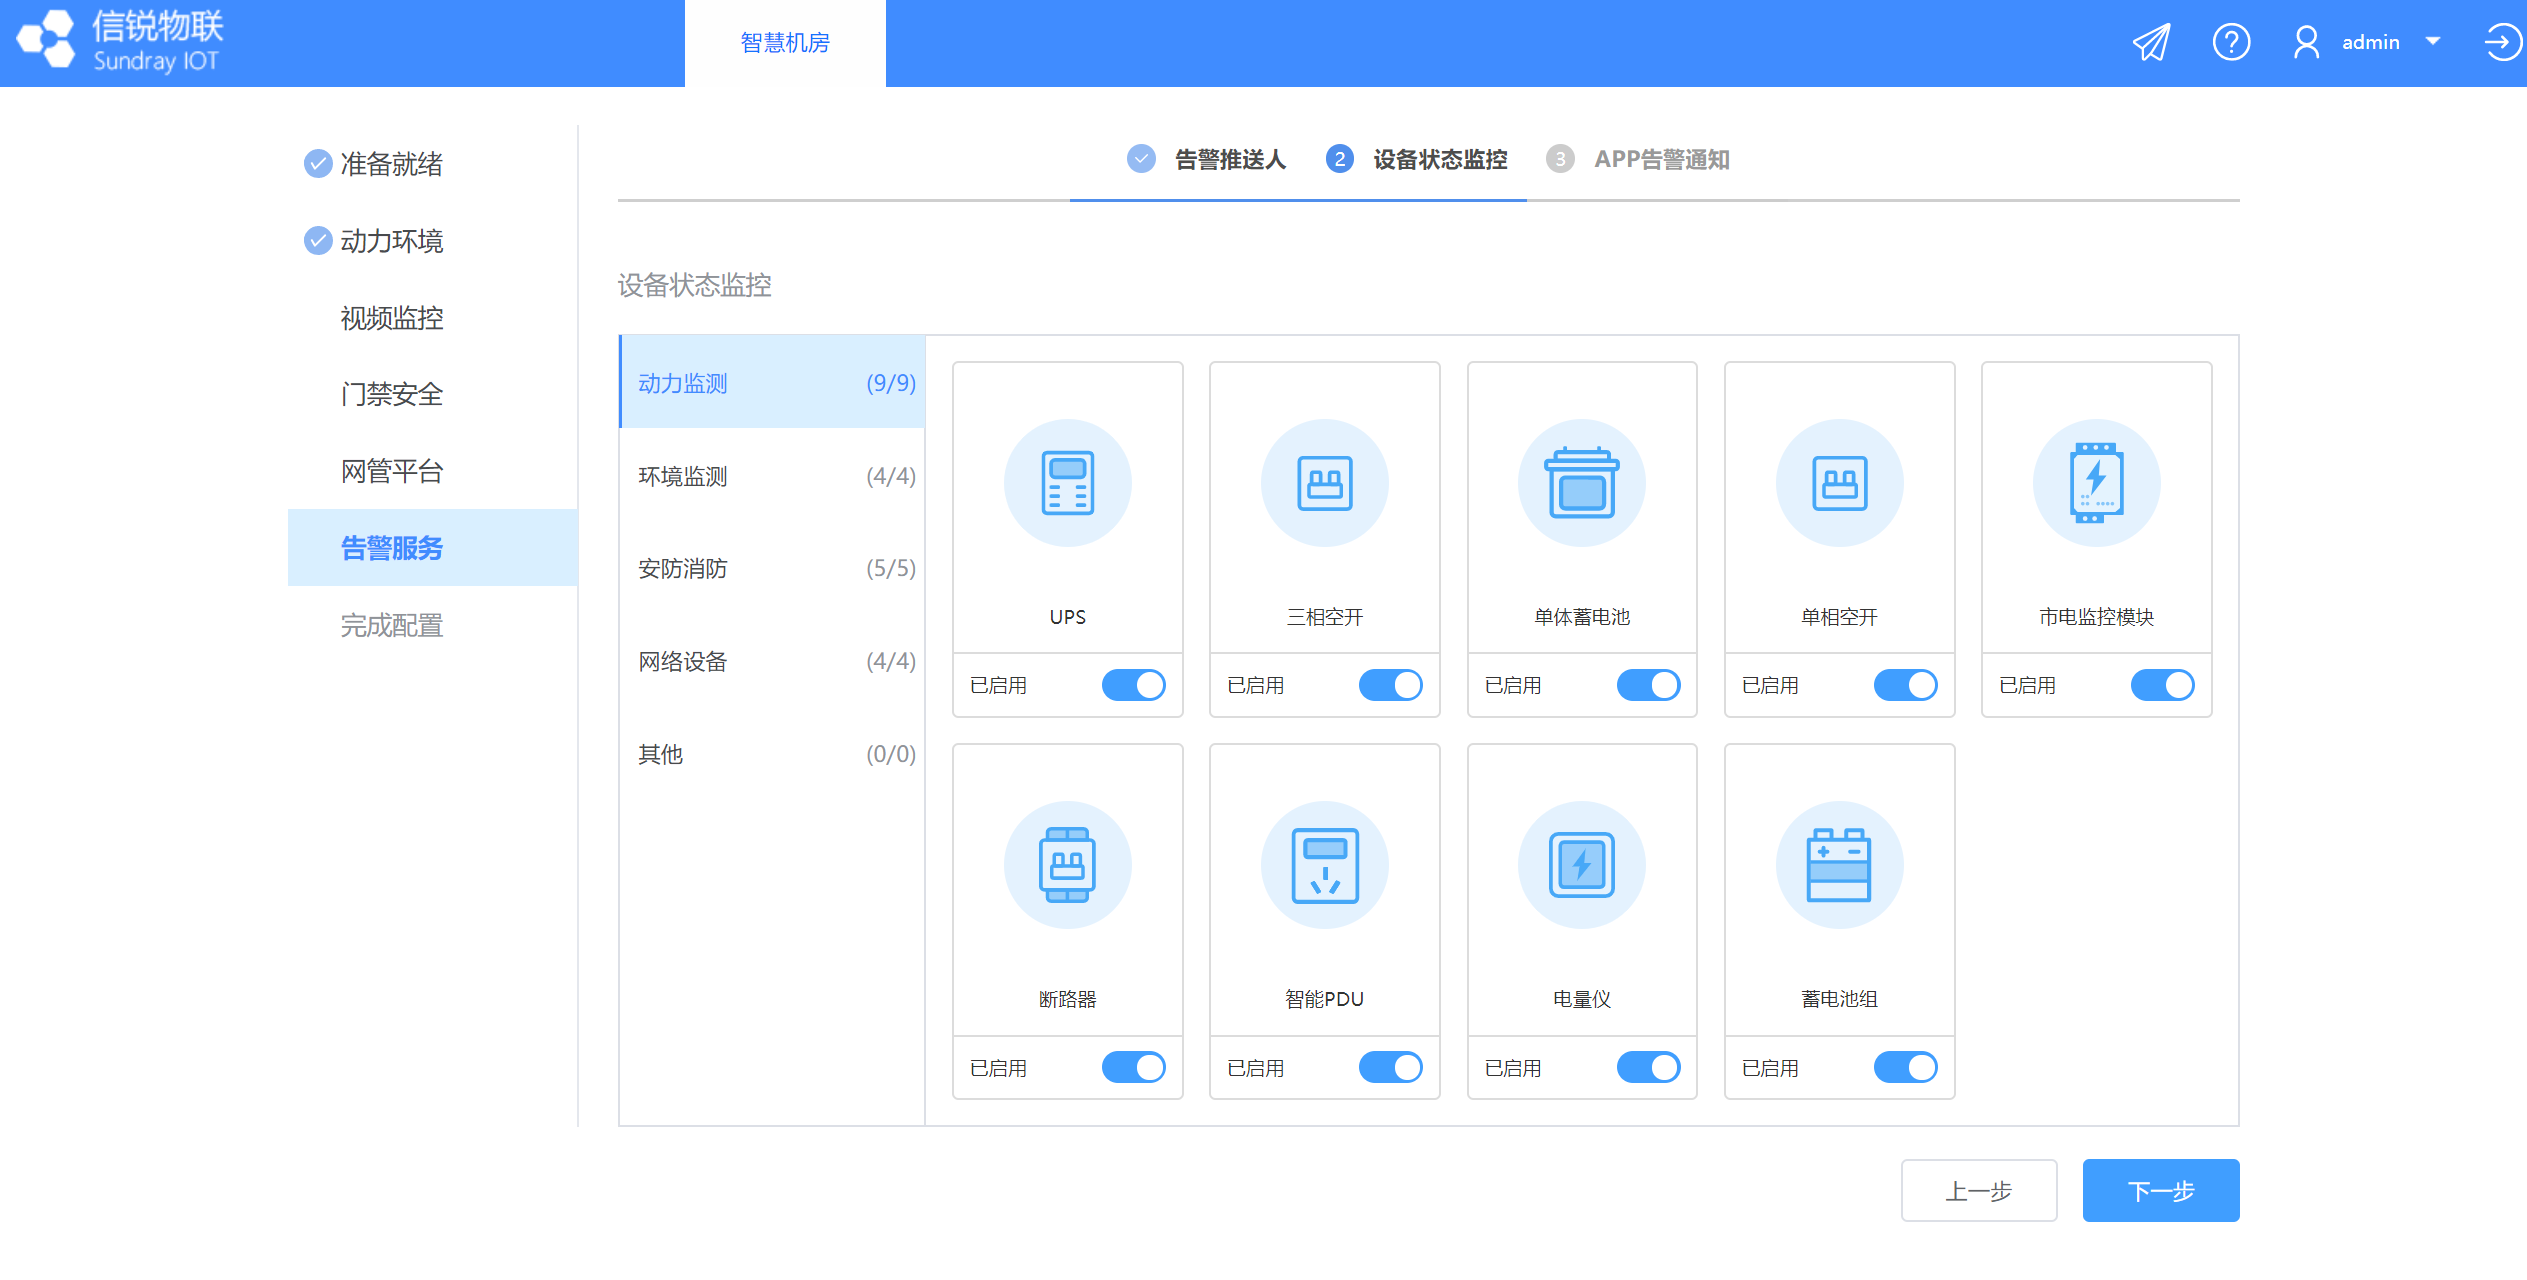Switch to the 智慧机房 tab

coord(785,43)
